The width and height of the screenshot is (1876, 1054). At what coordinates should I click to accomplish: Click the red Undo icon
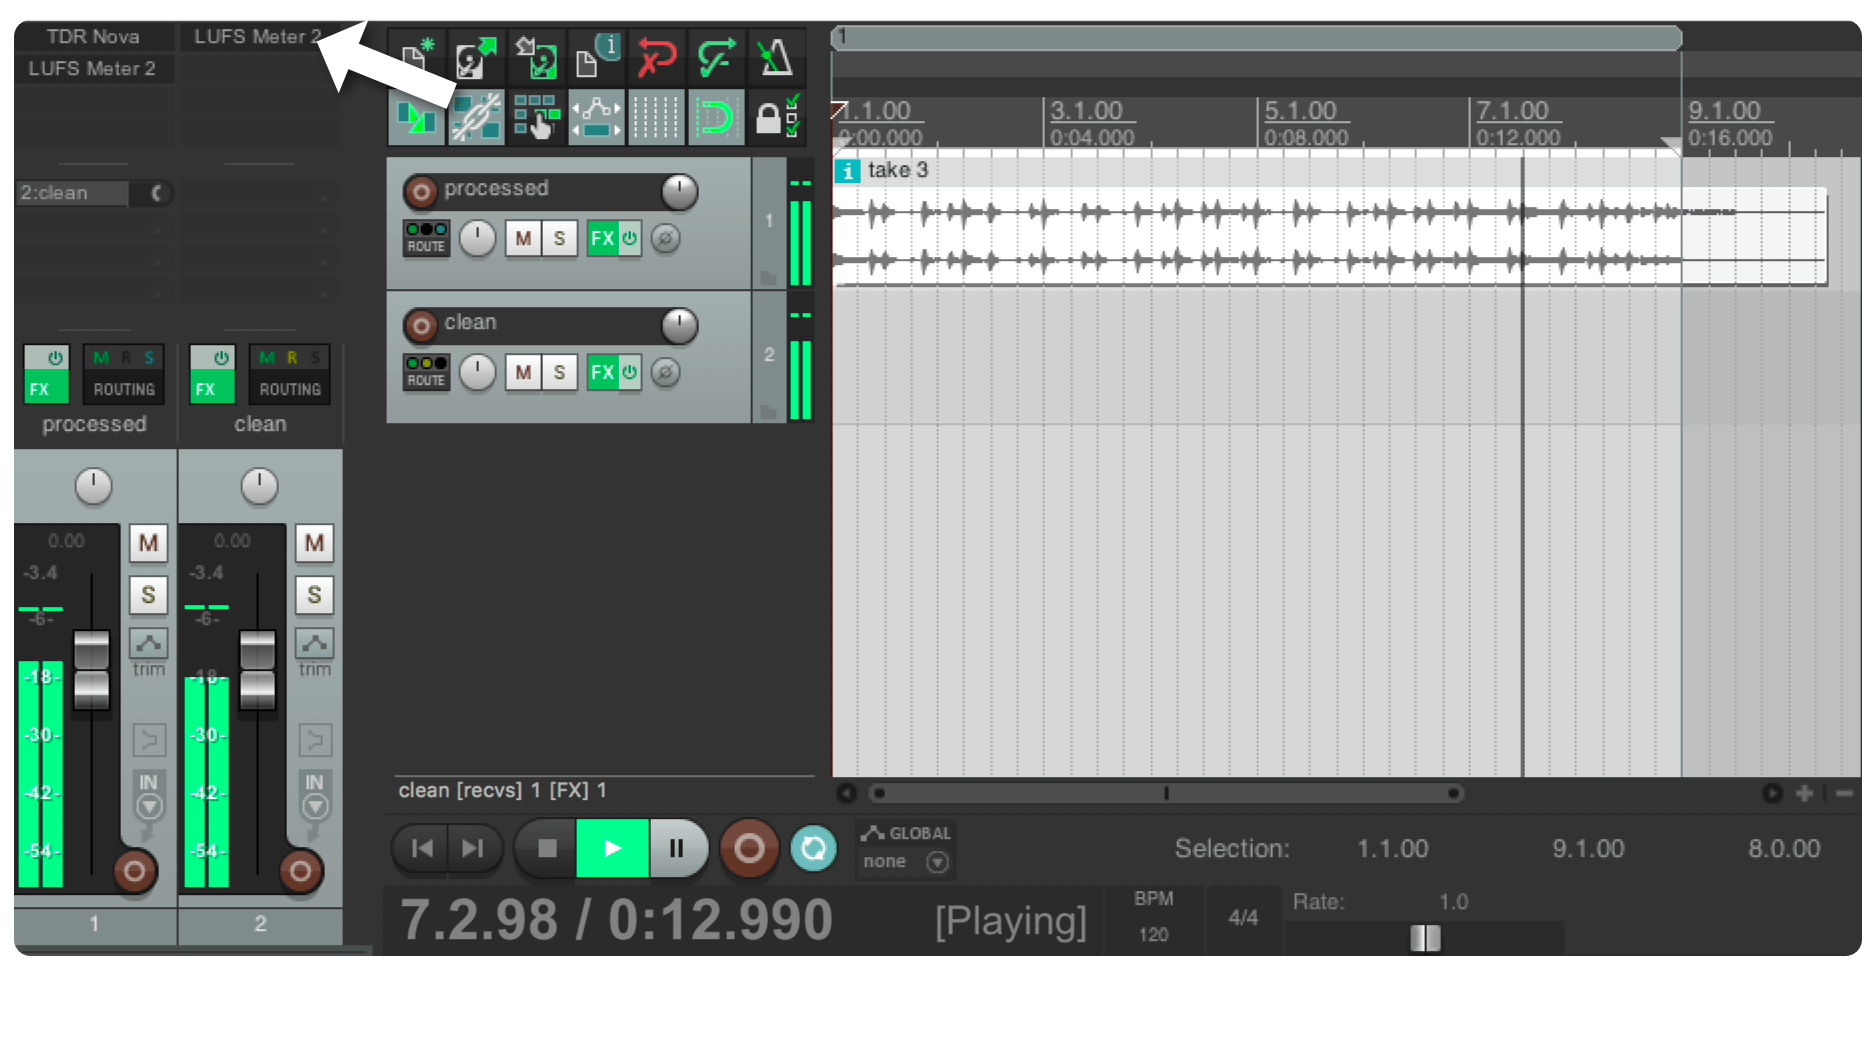coord(656,57)
